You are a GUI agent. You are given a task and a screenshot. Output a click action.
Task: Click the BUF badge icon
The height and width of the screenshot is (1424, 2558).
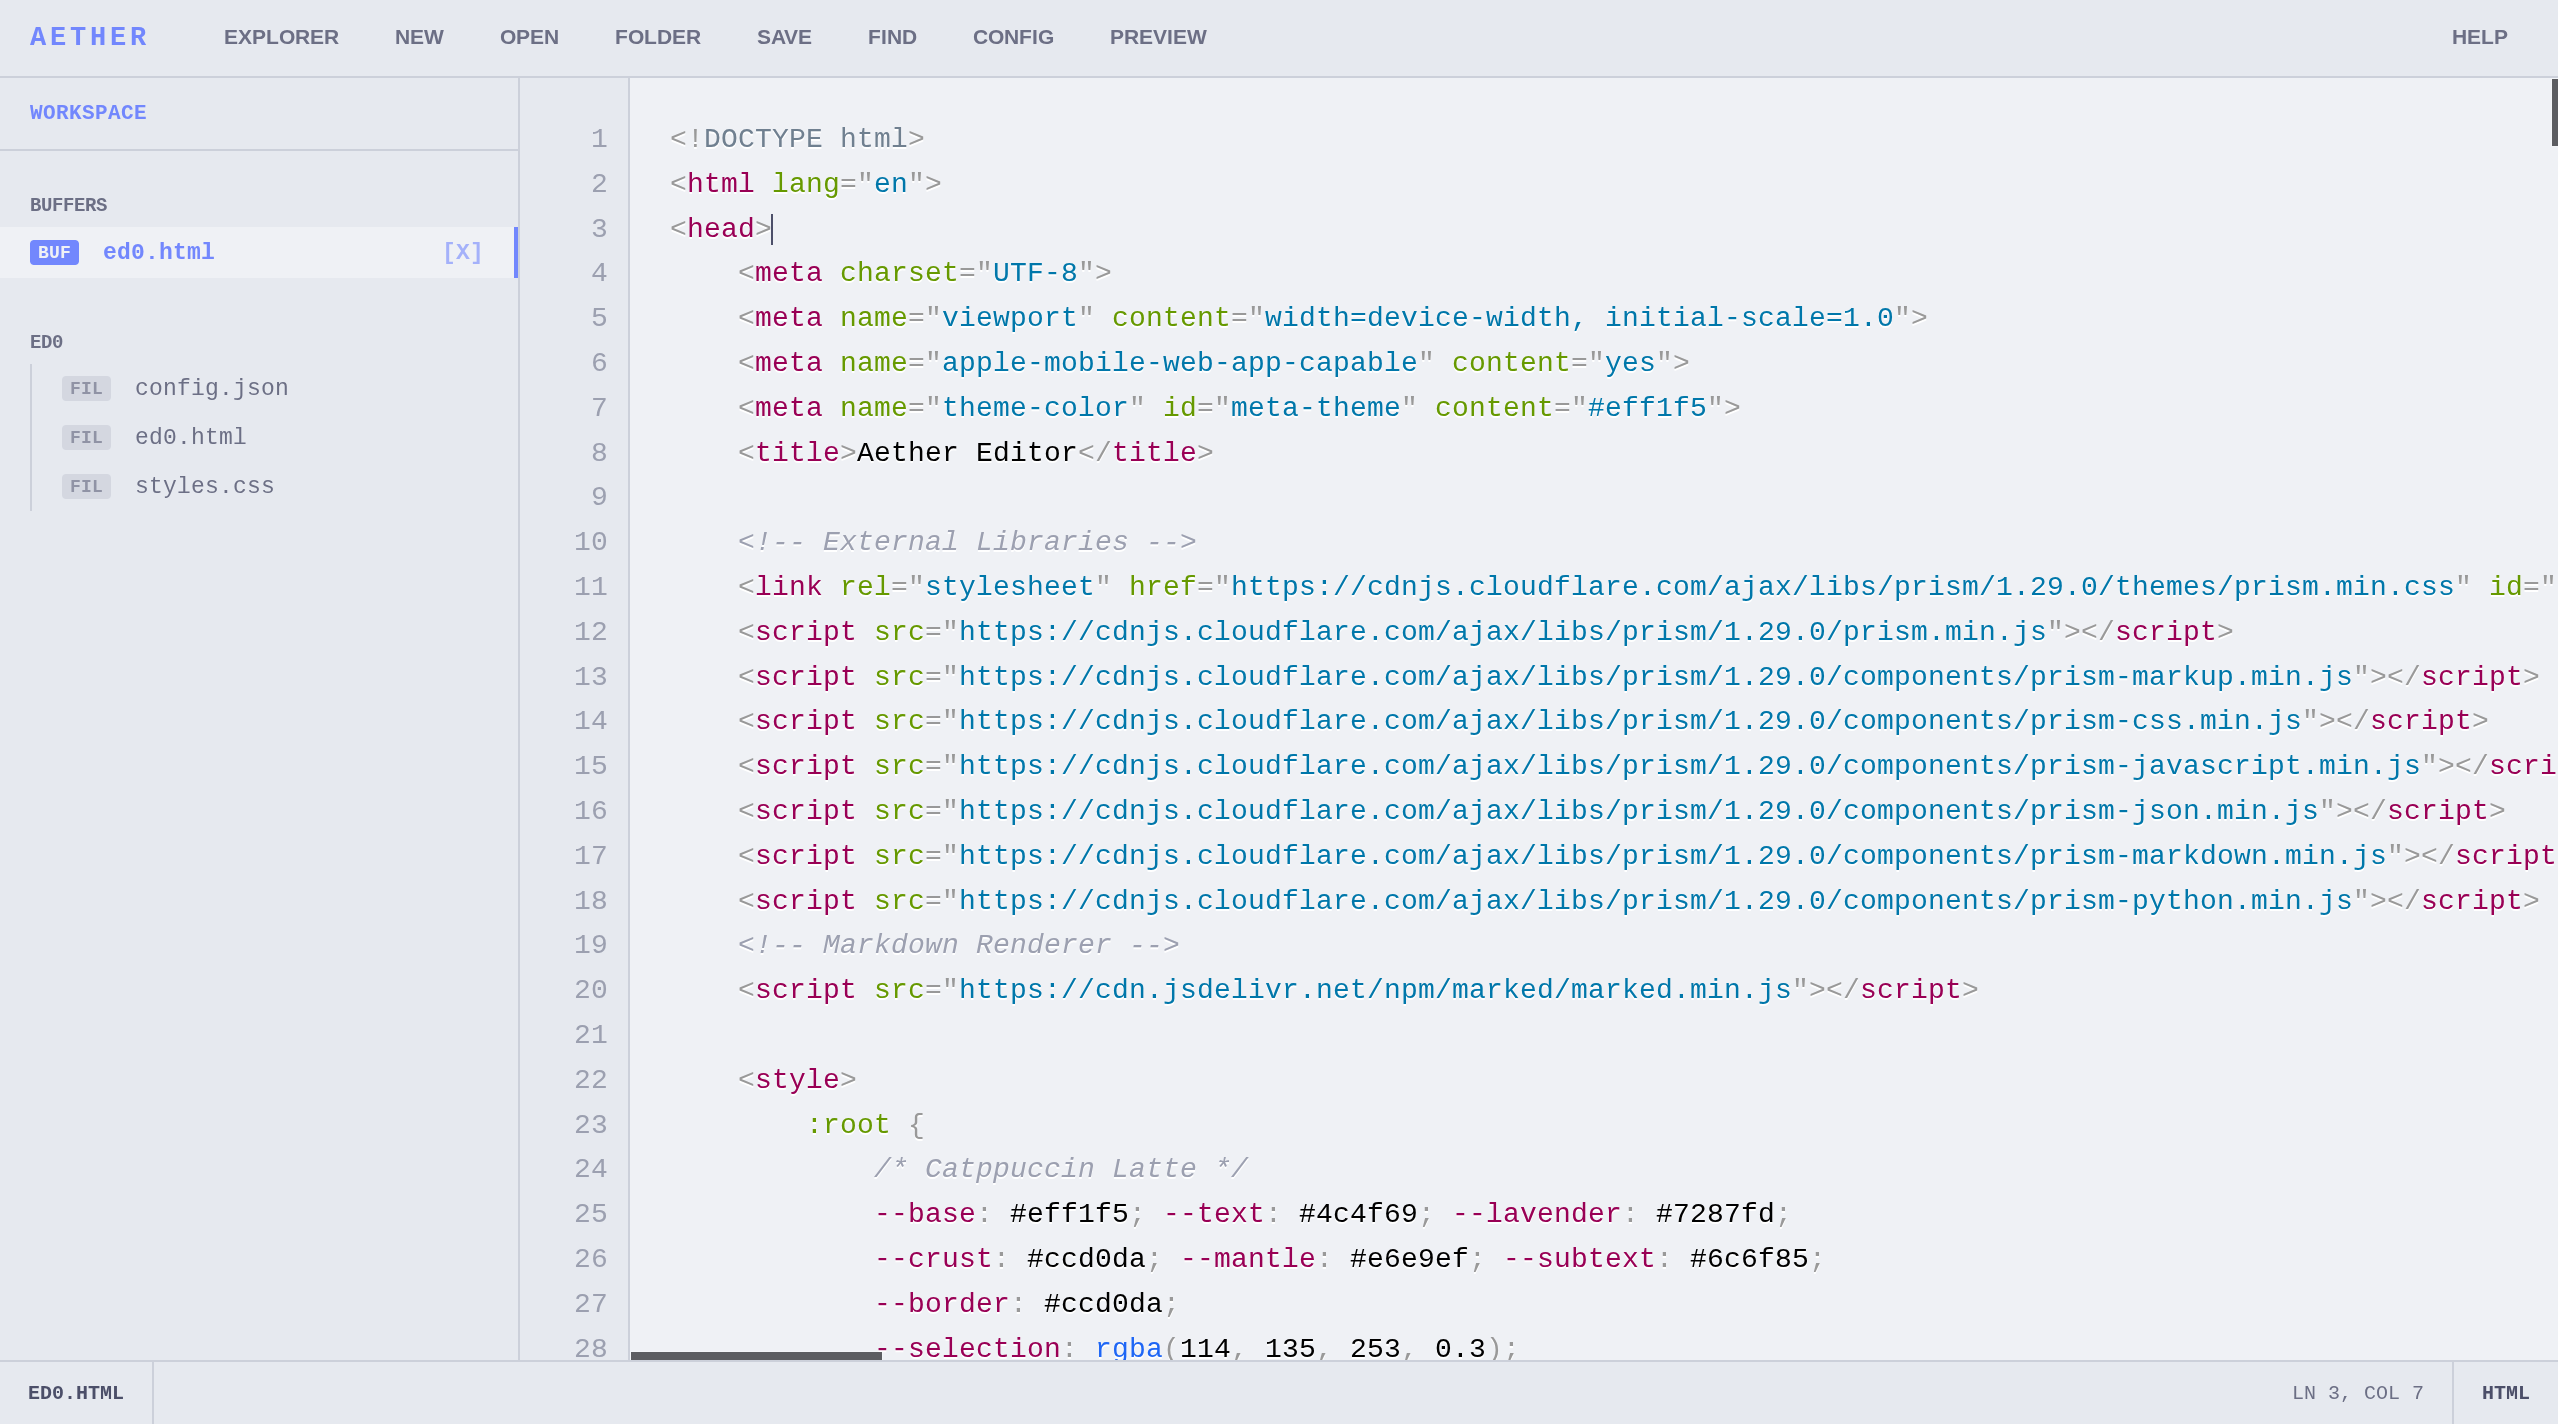(x=54, y=252)
